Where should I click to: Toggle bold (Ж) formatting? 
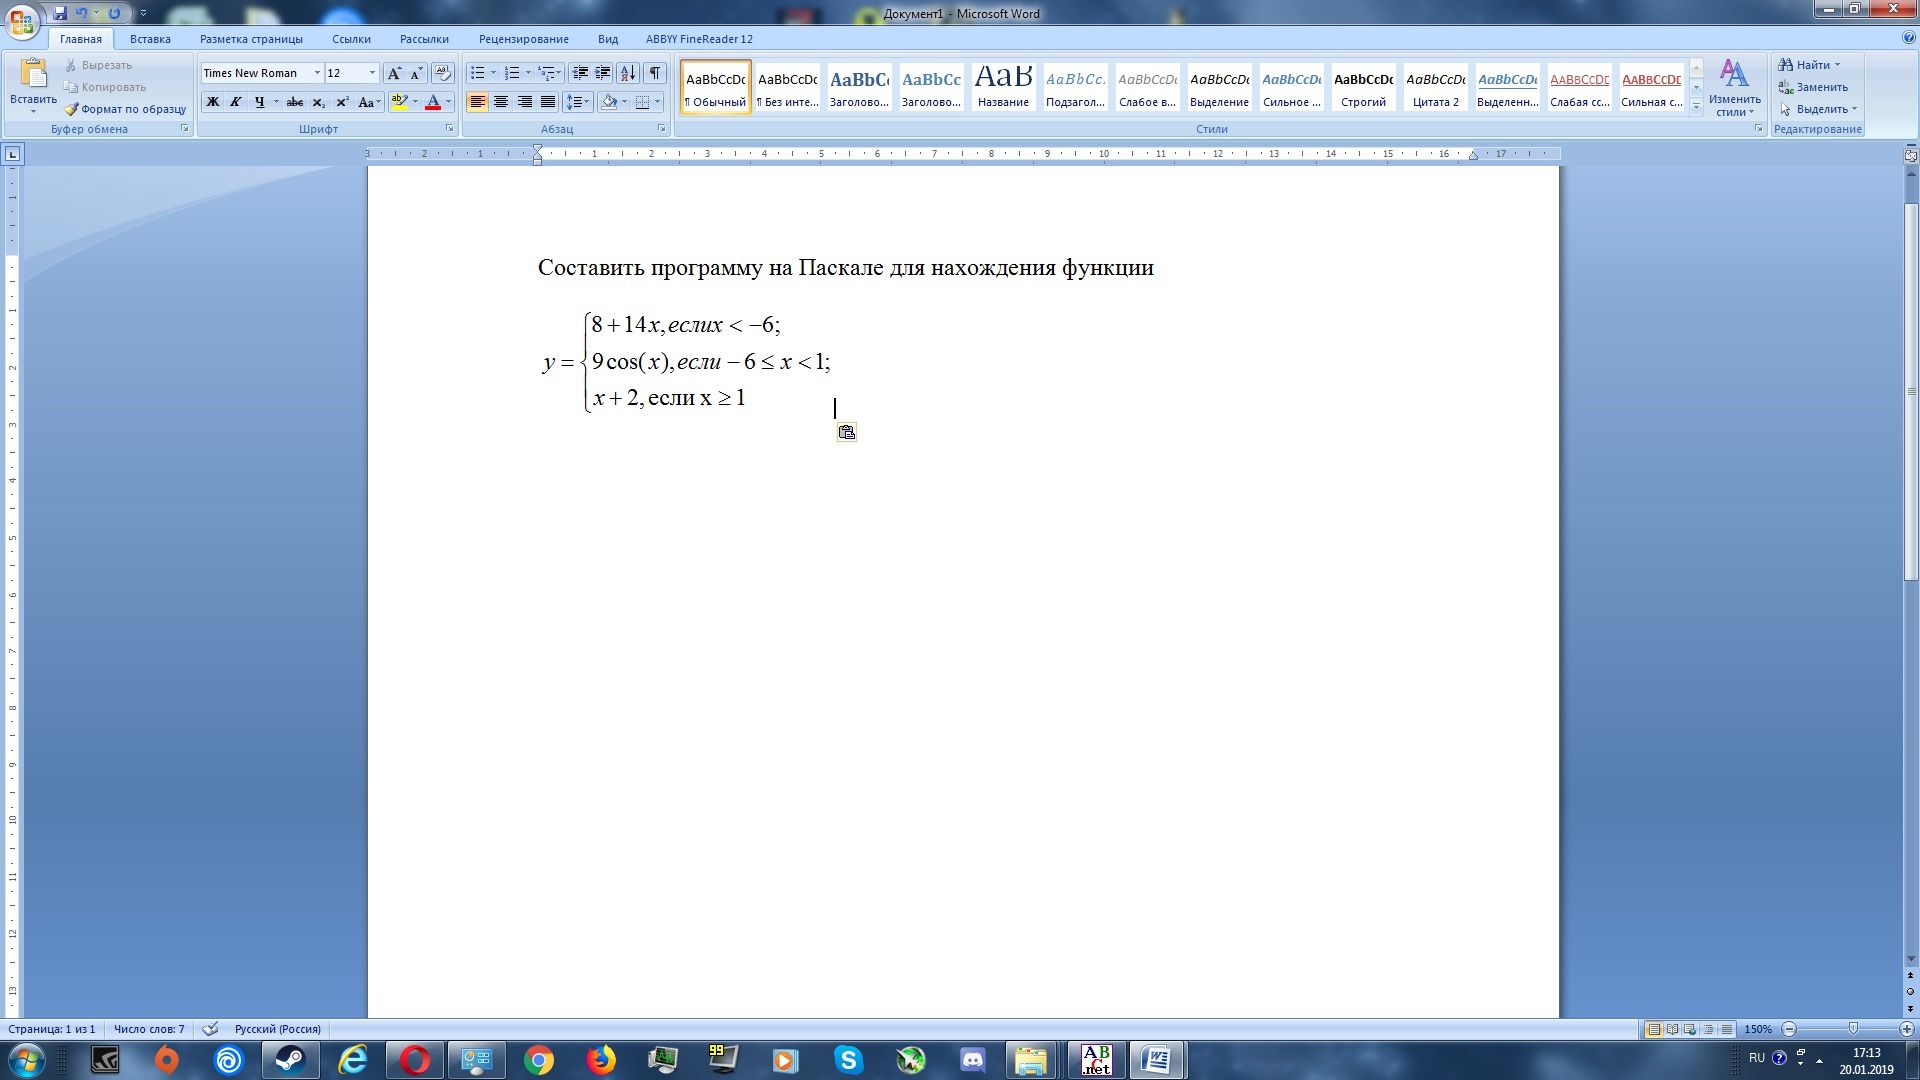(212, 102)
